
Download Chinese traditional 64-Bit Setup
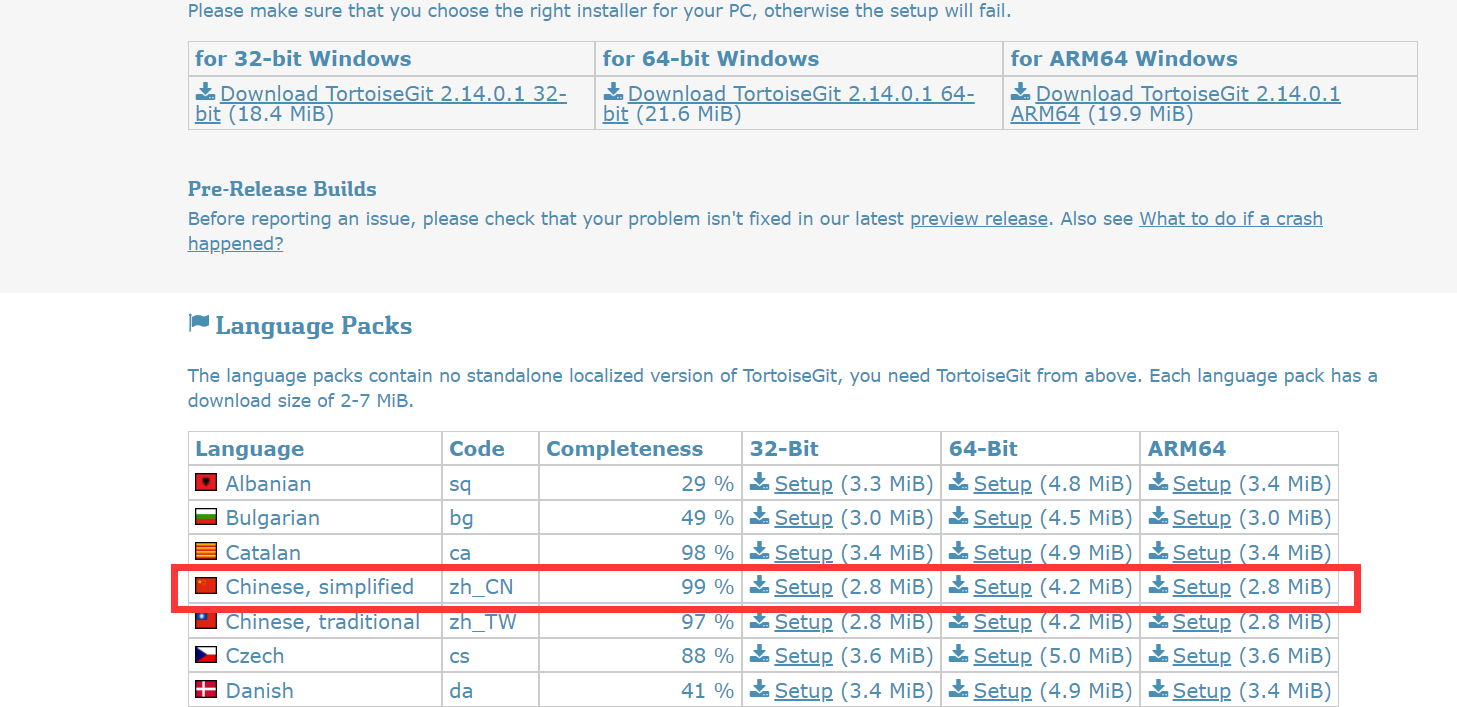[1002, 622]
